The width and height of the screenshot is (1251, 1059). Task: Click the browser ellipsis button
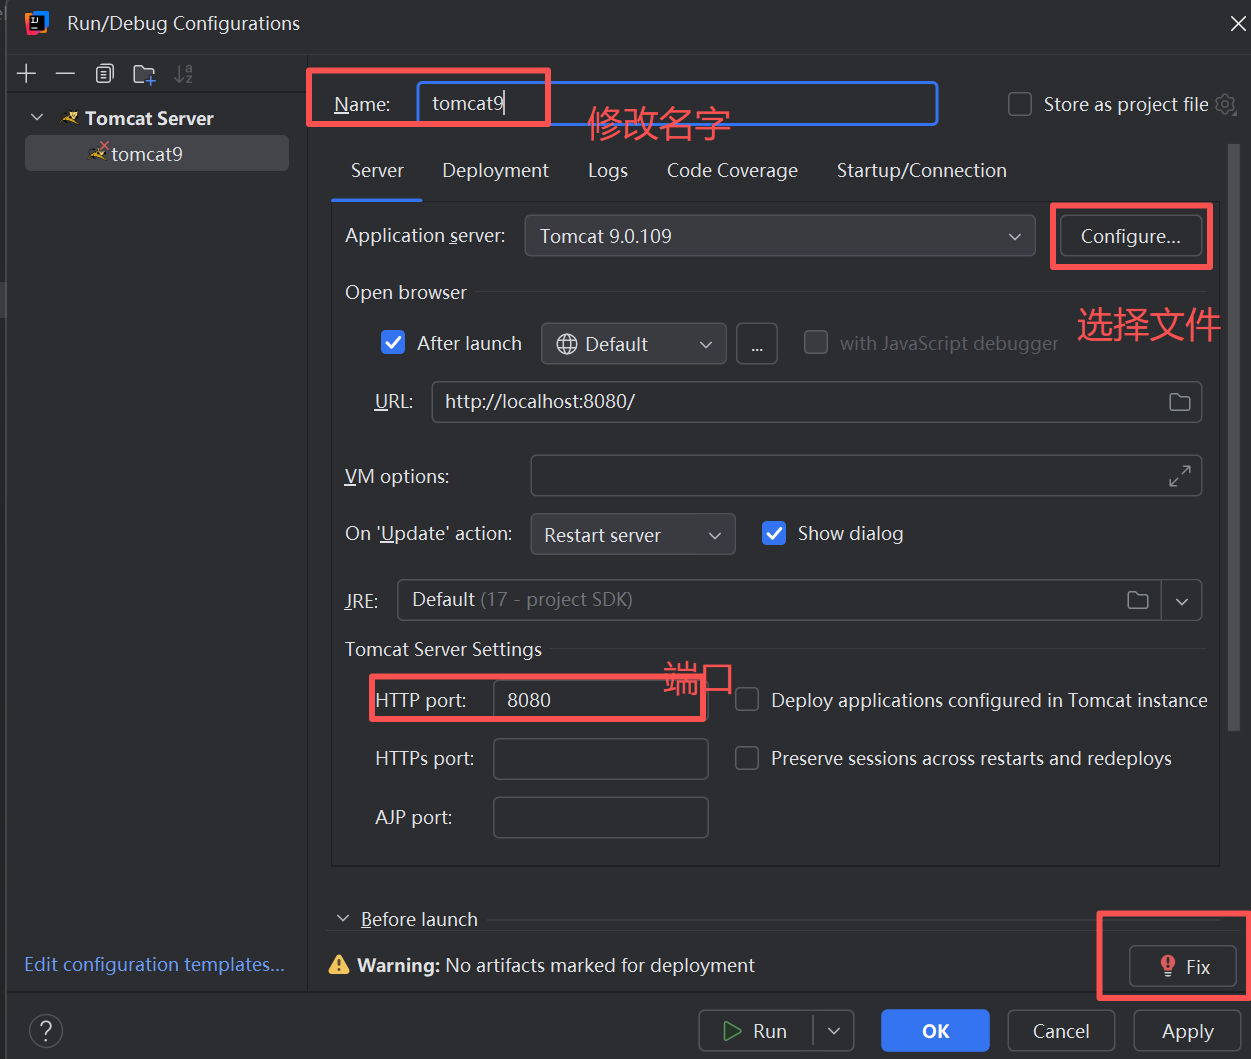pos(757,344)
